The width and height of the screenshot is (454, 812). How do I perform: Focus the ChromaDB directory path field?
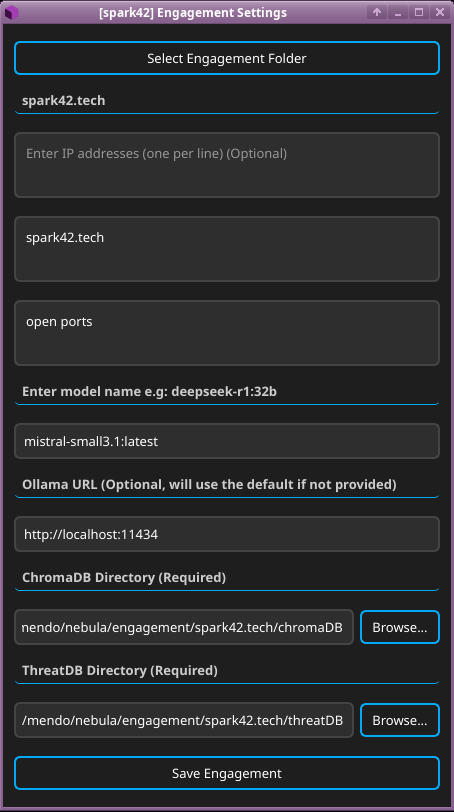click(184, 627)
